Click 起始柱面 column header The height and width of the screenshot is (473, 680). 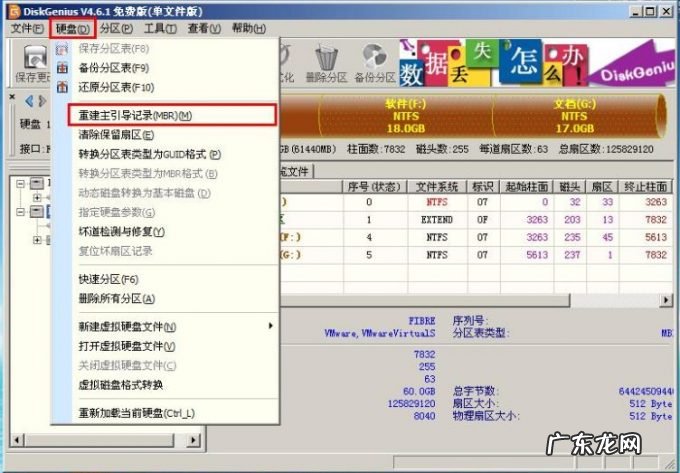[526, 187]
